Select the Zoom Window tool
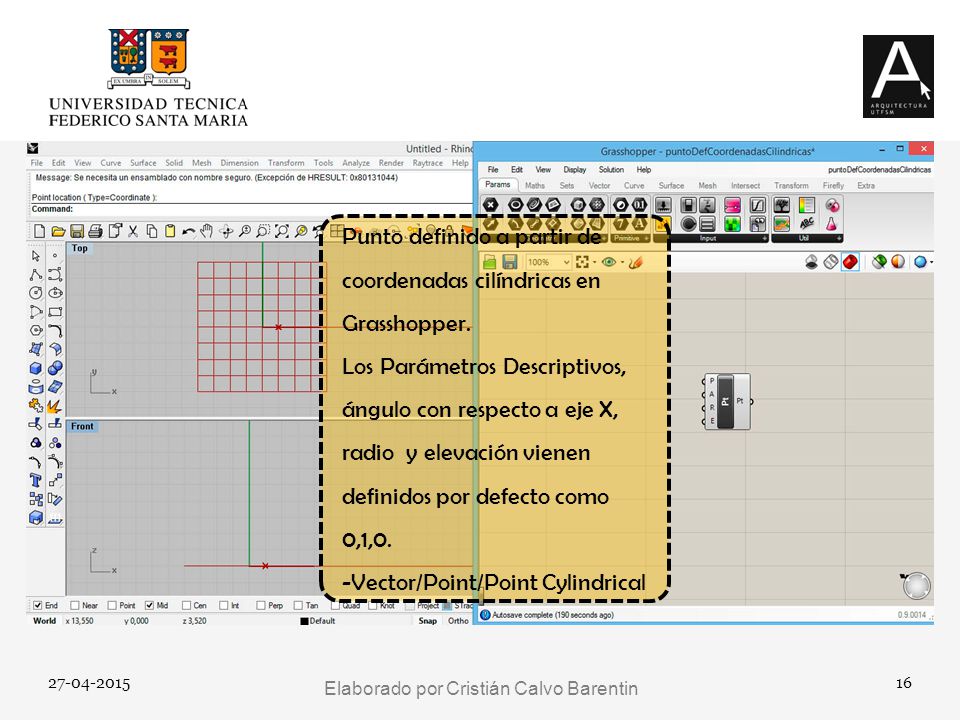This screenshot has height=720, width=960. click(x=263, y=231)
